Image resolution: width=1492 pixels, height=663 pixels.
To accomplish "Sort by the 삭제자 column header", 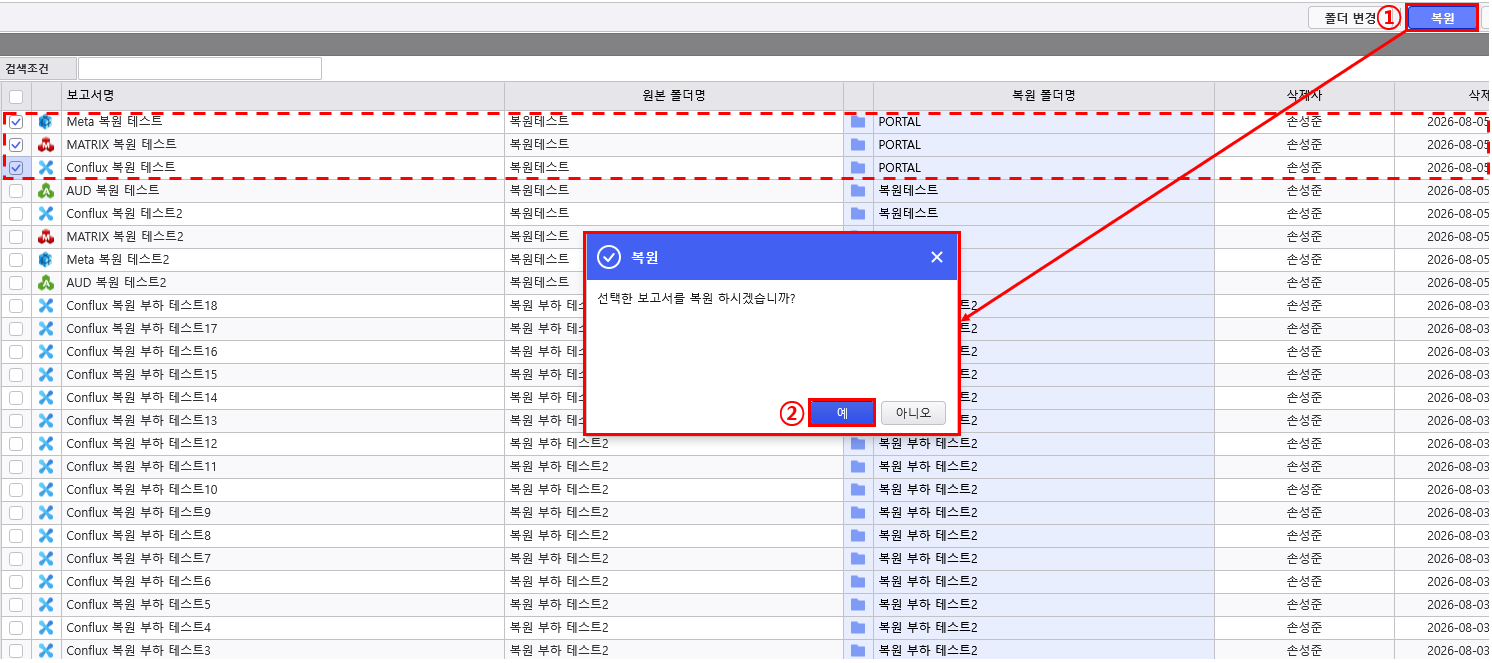I will pos(1304,96).
